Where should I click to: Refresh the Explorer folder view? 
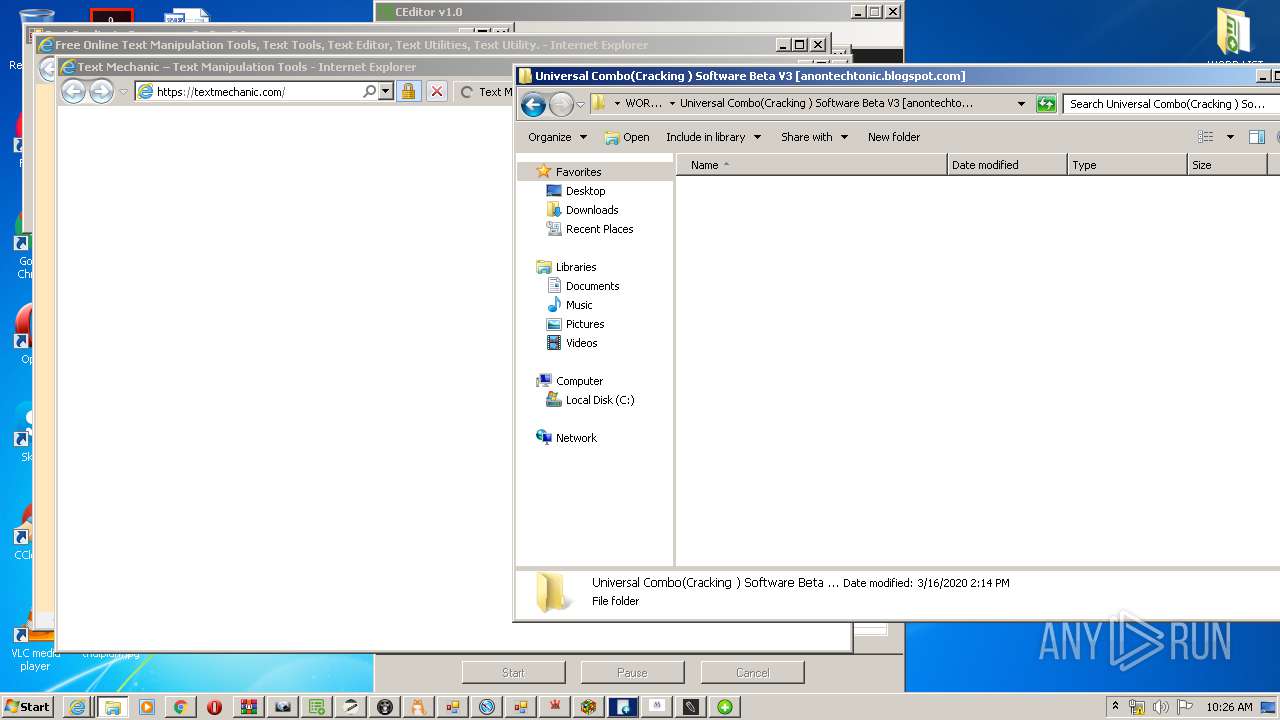[1046, 104]
